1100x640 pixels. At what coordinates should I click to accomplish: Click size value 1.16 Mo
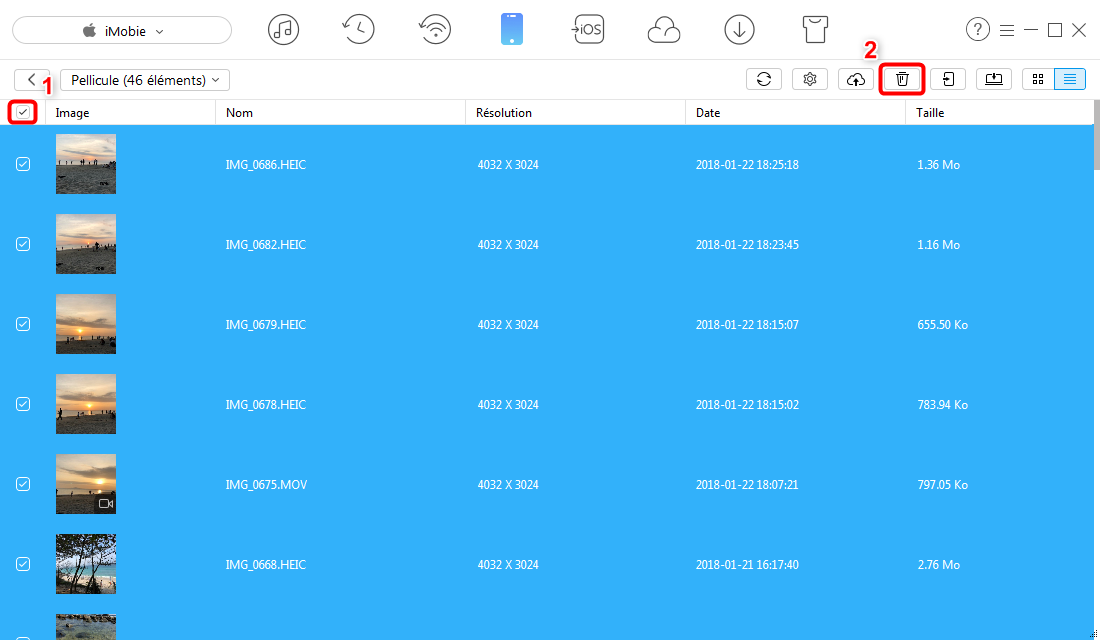[x=939, y=245]
